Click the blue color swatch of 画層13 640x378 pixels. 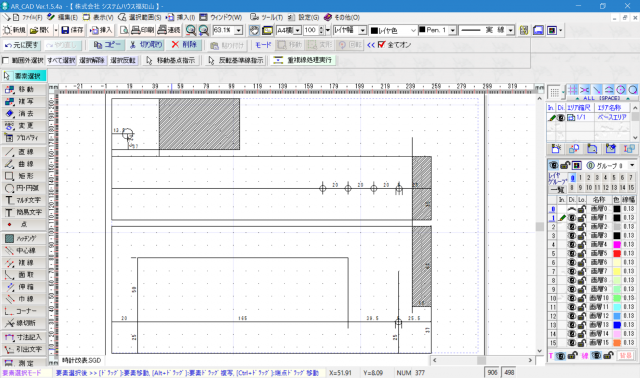coord(617,325)
